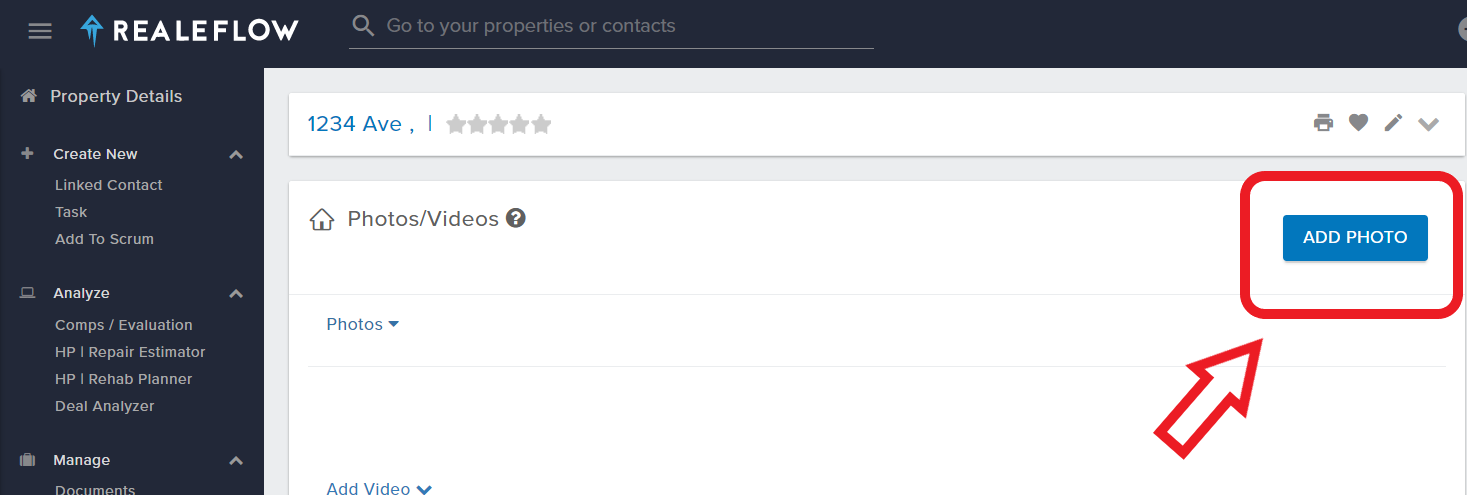
Task: Click the ADD PHOTO button
Action: tap(1355, 238)
